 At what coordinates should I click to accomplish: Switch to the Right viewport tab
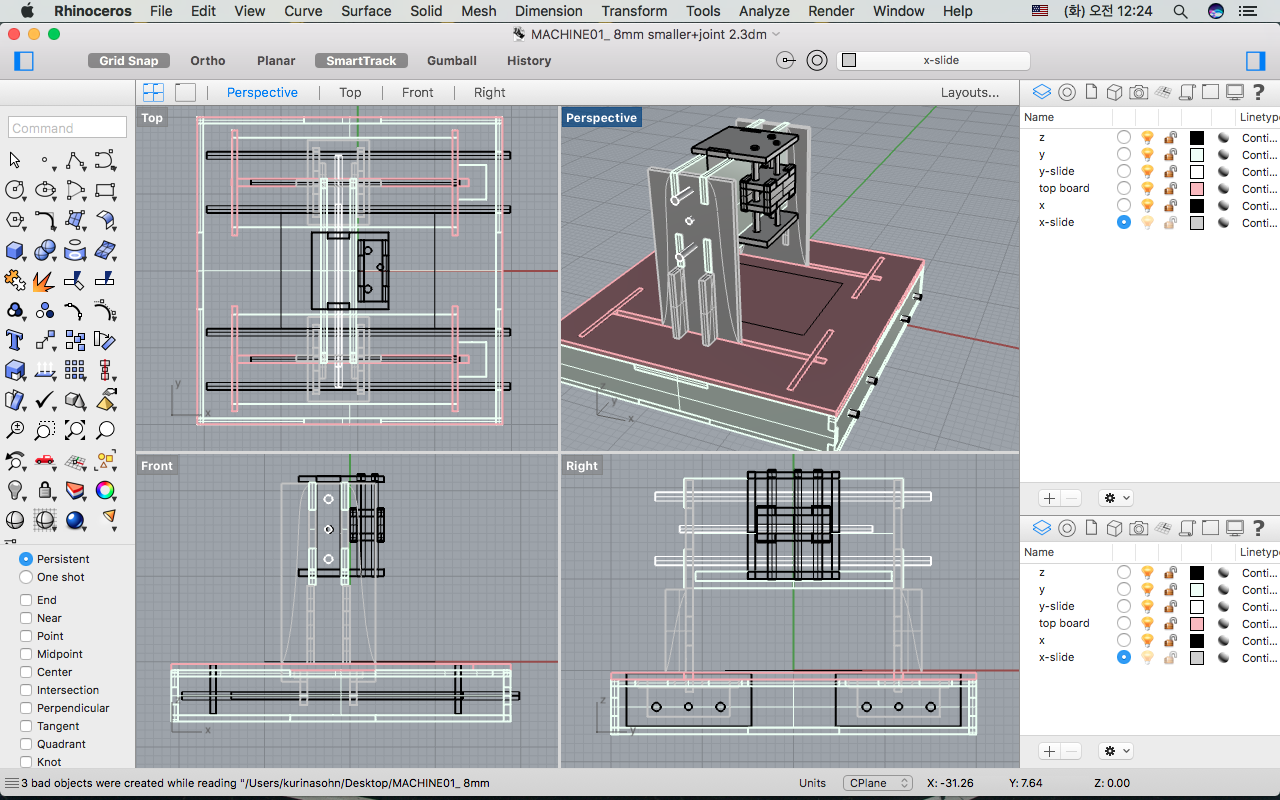click(x=489, y=92)
